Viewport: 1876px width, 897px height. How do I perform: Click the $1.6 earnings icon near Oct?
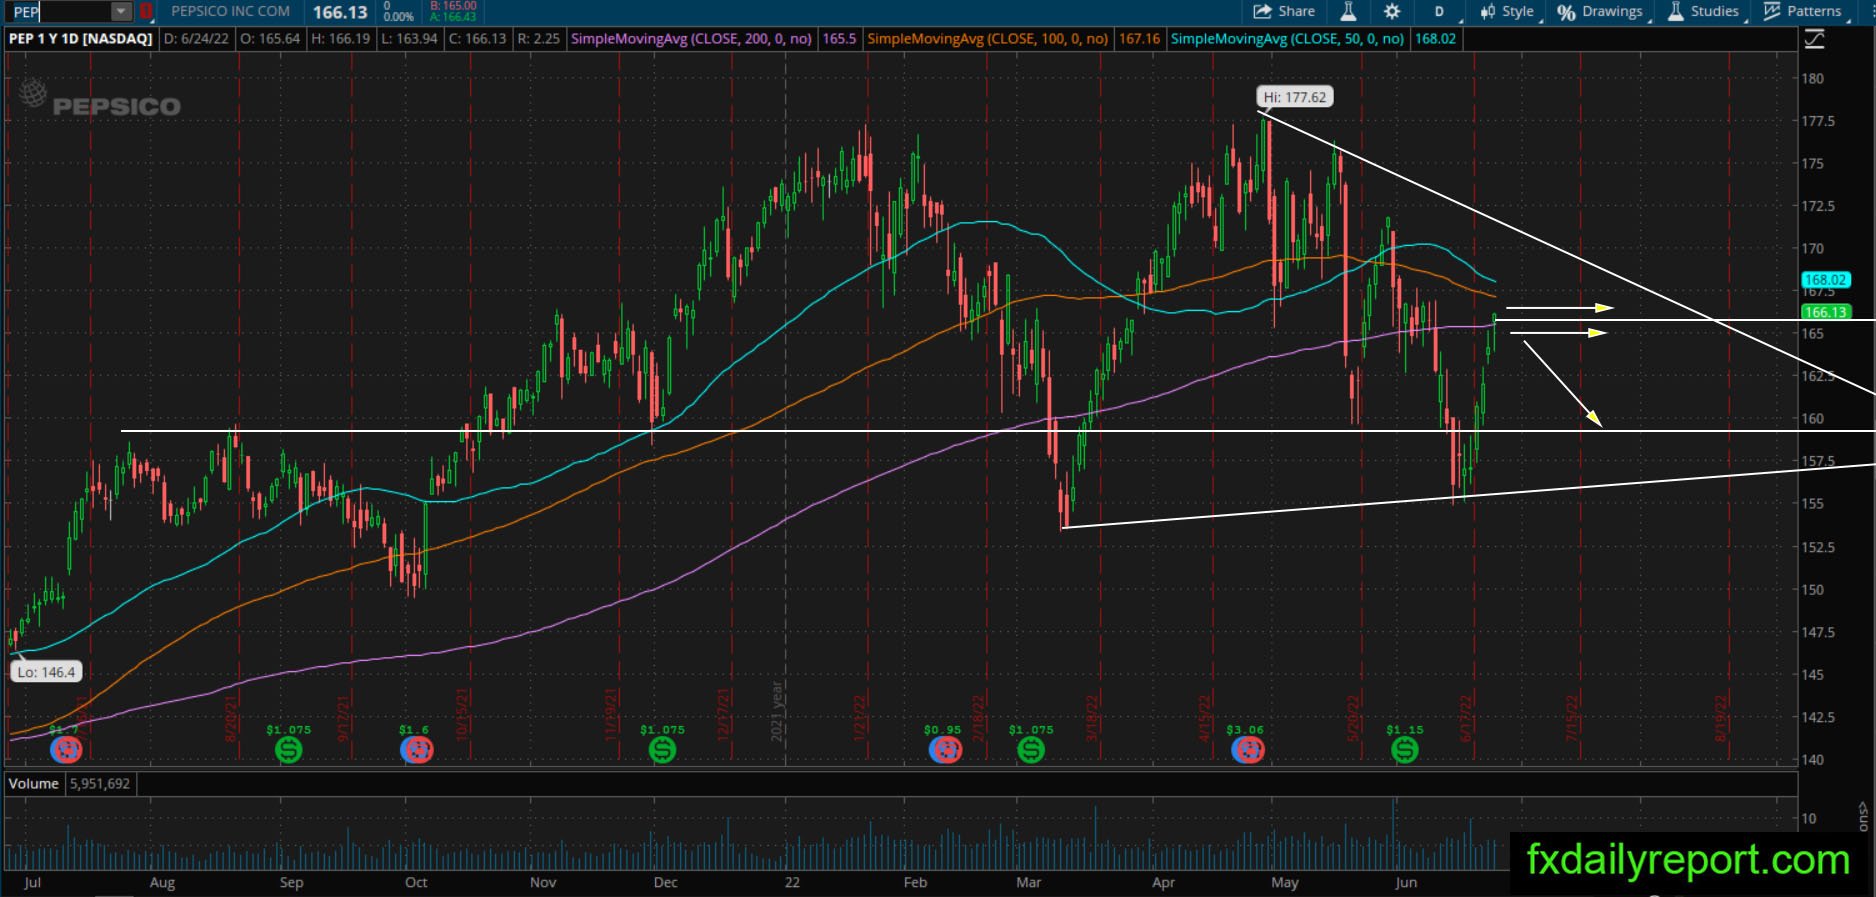coord(416,749)
